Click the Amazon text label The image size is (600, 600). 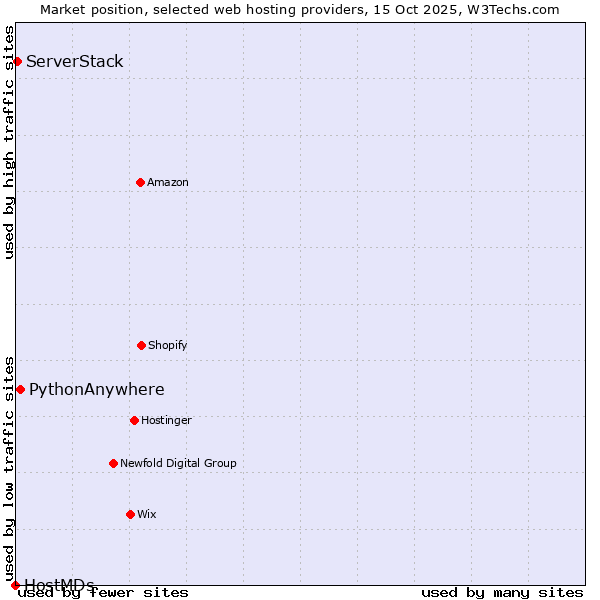168,182
